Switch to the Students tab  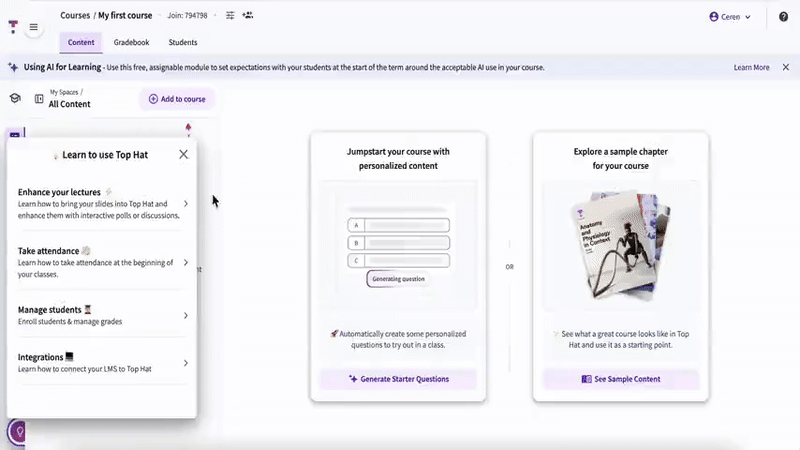click(x=183, y=42)
